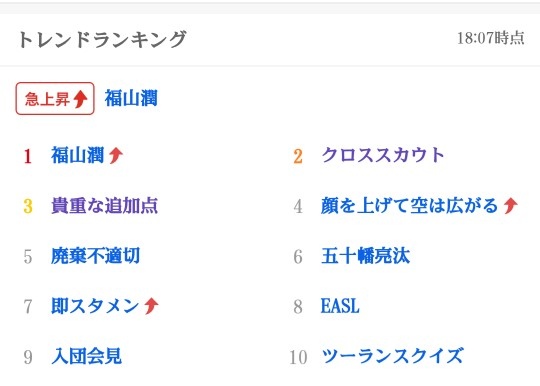Open rank 2 trend クロススカウト
The image size is (540, 386).
(x=383, y=155)
